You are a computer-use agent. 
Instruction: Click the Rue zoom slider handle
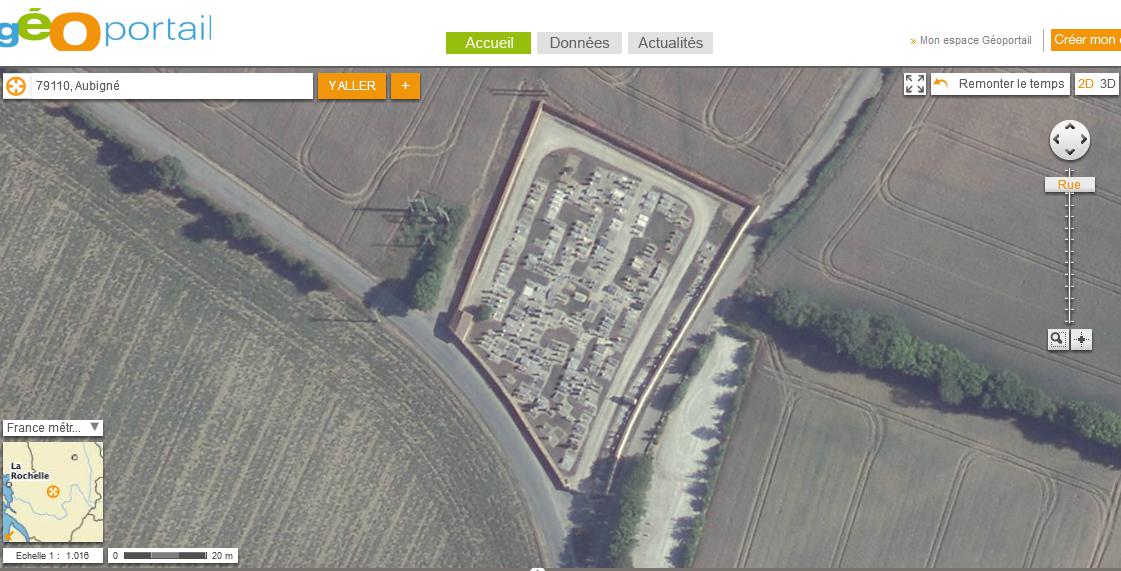[1070, 184]
